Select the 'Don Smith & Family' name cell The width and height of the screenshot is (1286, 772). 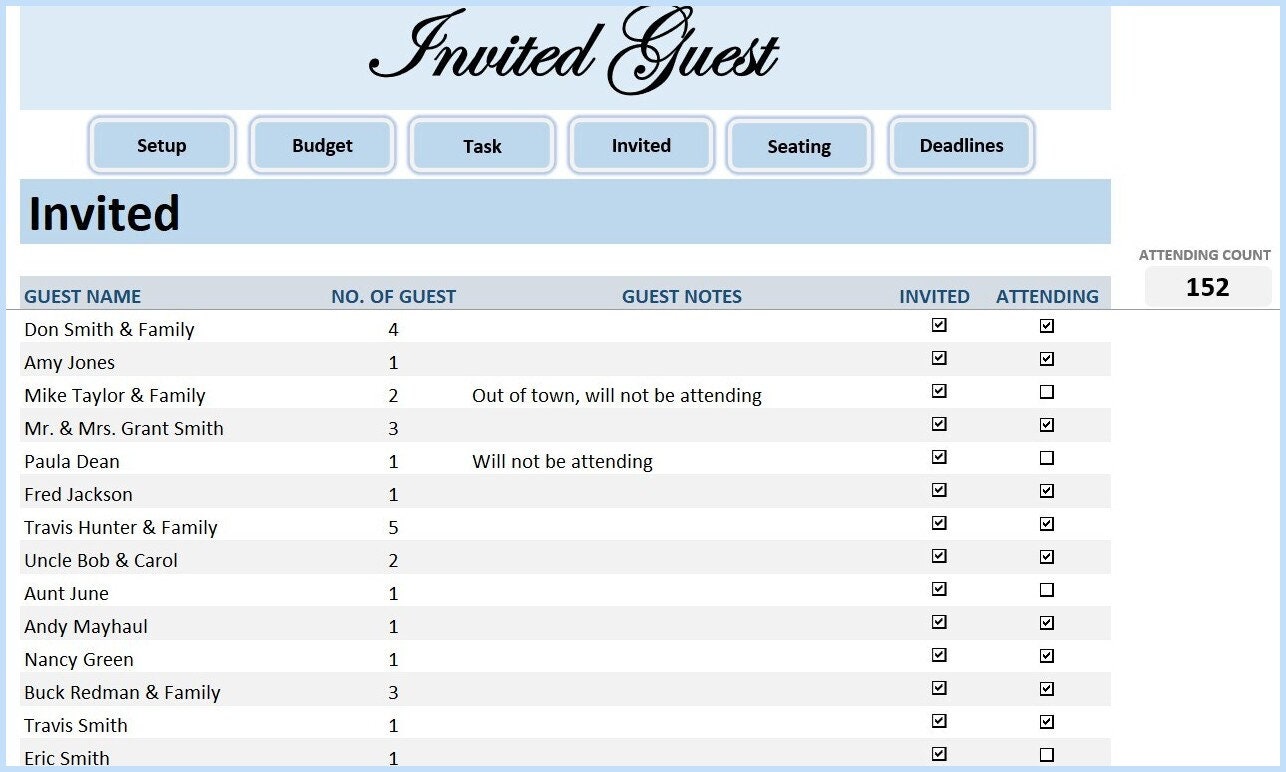pos(109,330)
